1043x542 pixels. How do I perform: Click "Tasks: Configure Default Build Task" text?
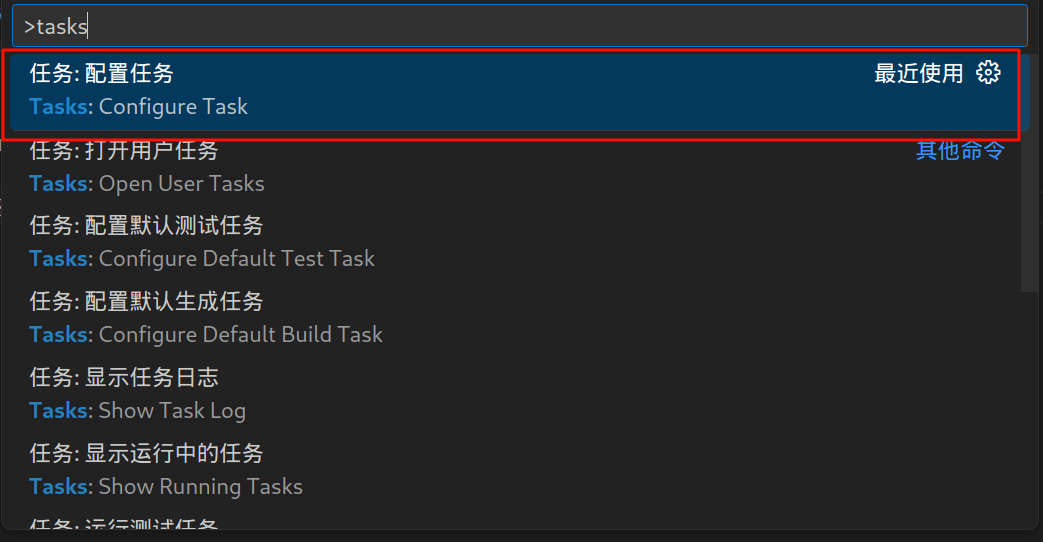click(206, 335)
